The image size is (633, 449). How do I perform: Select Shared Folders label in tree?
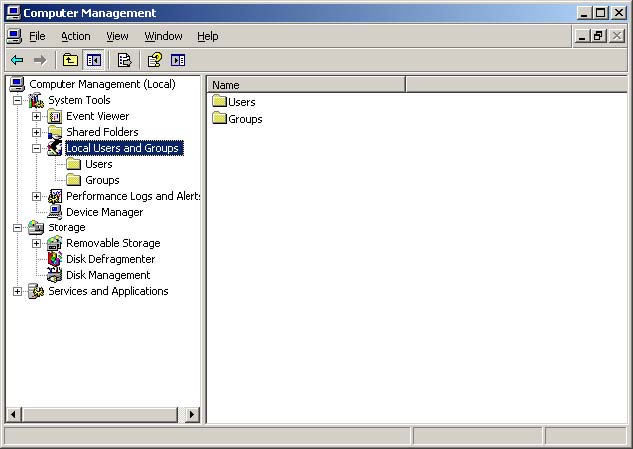[x=102, y=132]
